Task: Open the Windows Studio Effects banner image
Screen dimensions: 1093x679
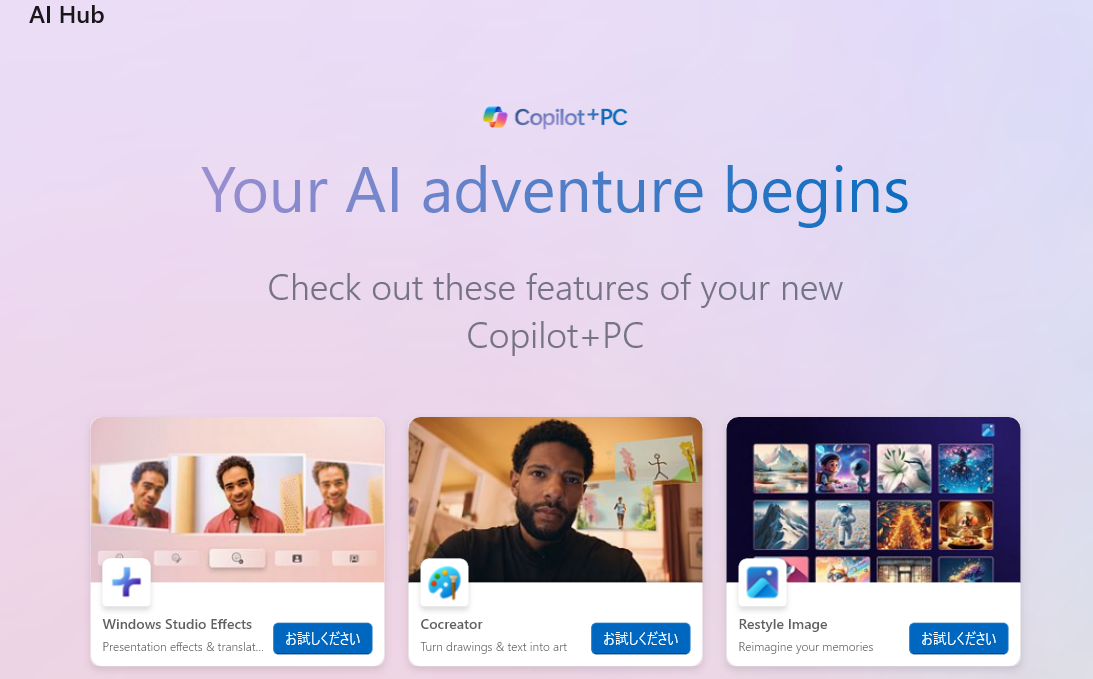Action: (238, 499)
